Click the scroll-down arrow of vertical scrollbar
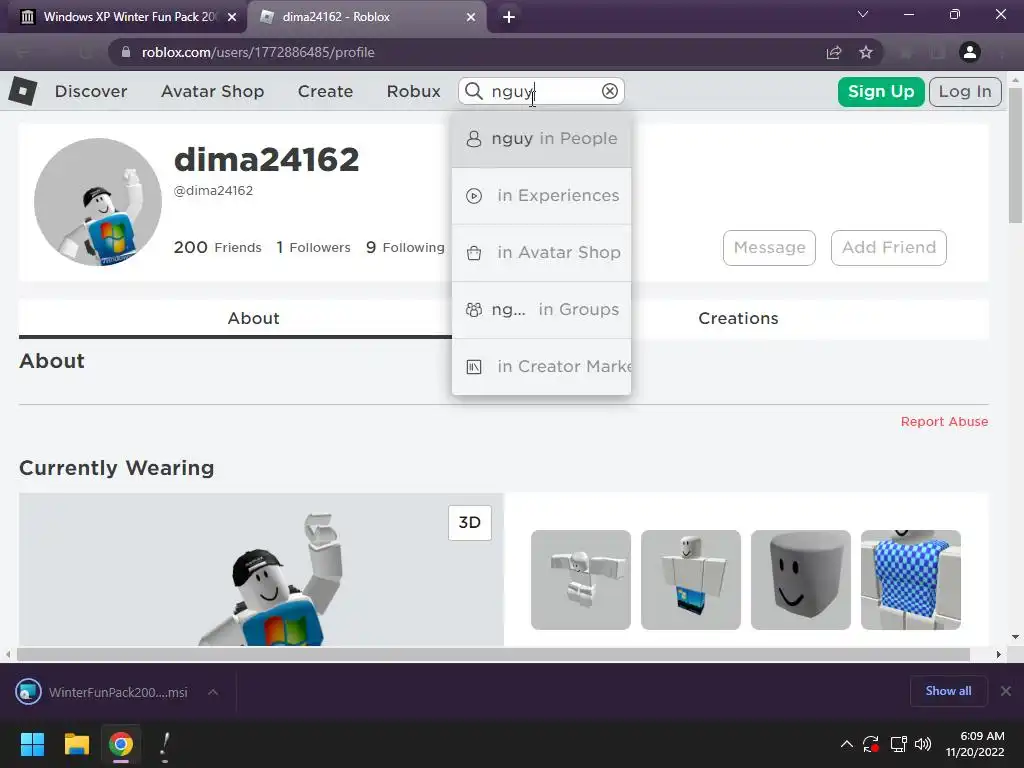 coord(1015,637)
